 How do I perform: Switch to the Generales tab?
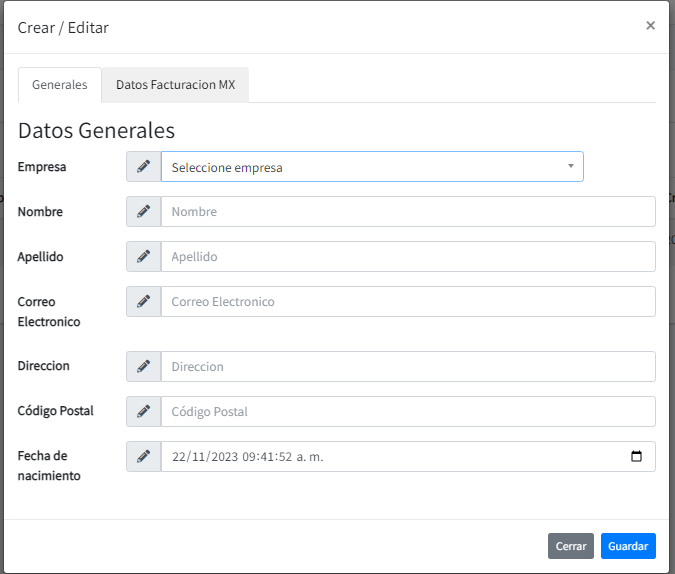point(60,85)
